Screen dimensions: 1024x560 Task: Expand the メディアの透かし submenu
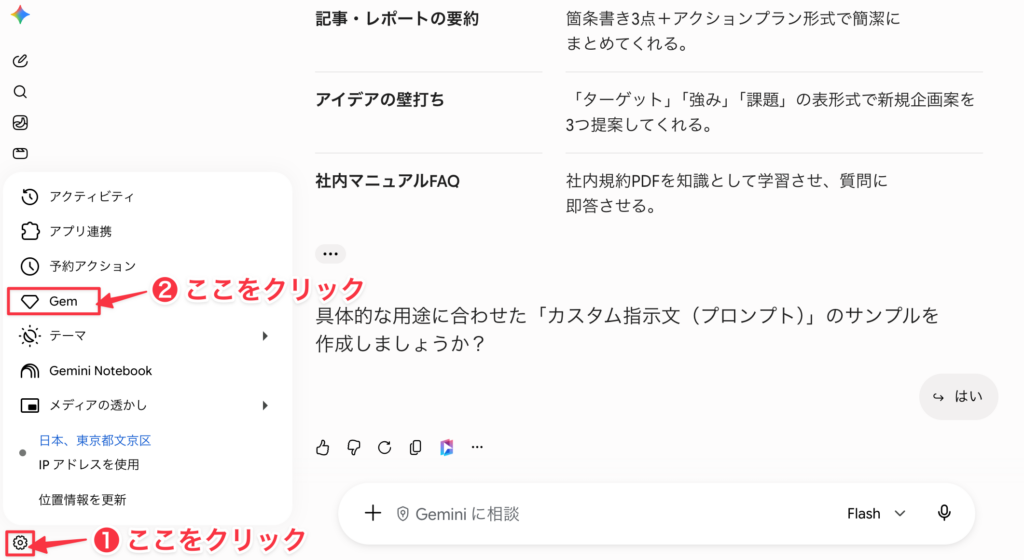tap(264, 405)
